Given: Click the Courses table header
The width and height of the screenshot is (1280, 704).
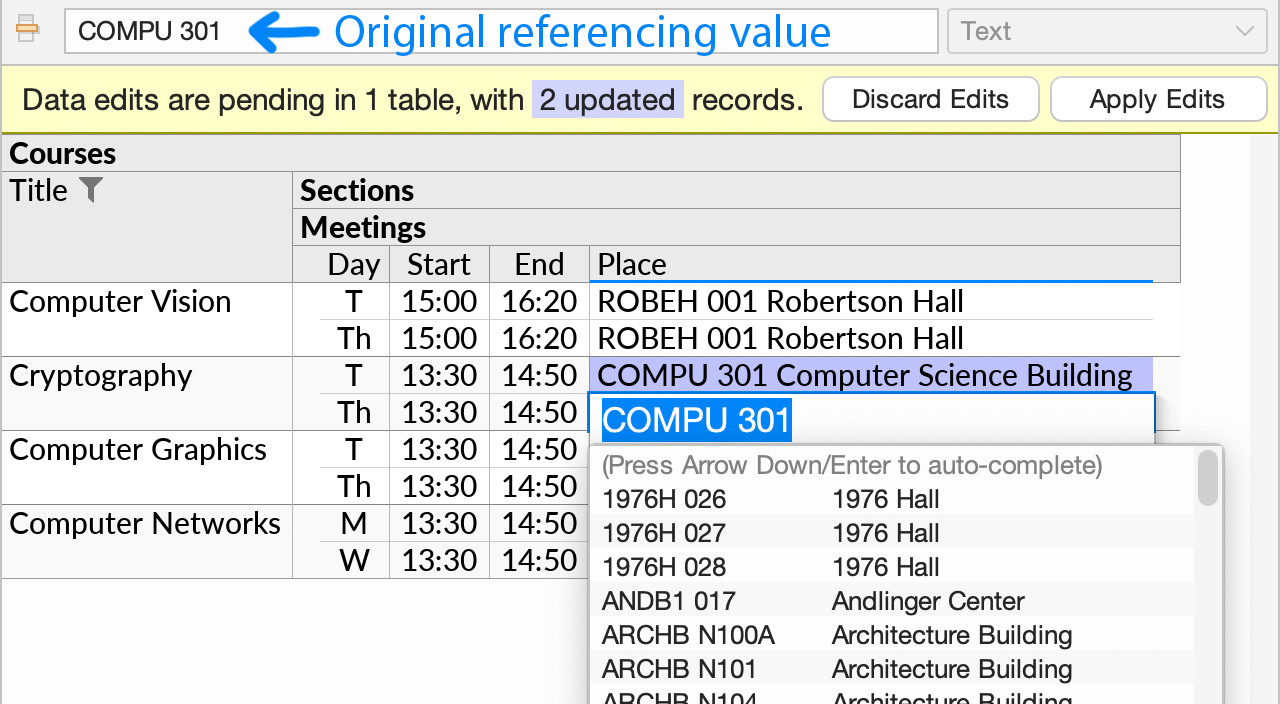Looking at the screenshot, I should coord(62,152).
